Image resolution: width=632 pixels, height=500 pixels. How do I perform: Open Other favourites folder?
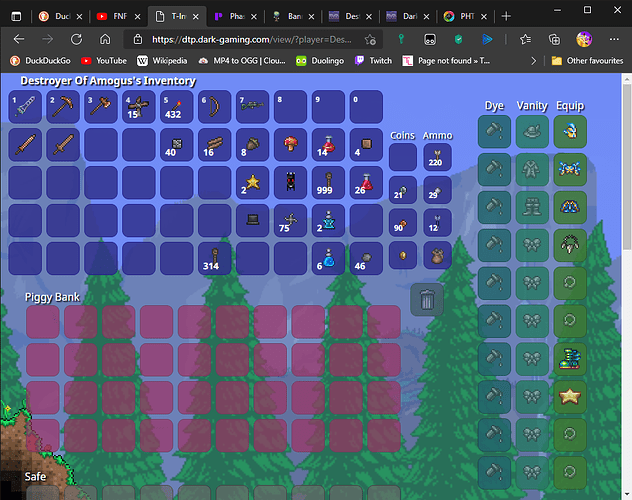click(588, 61)
